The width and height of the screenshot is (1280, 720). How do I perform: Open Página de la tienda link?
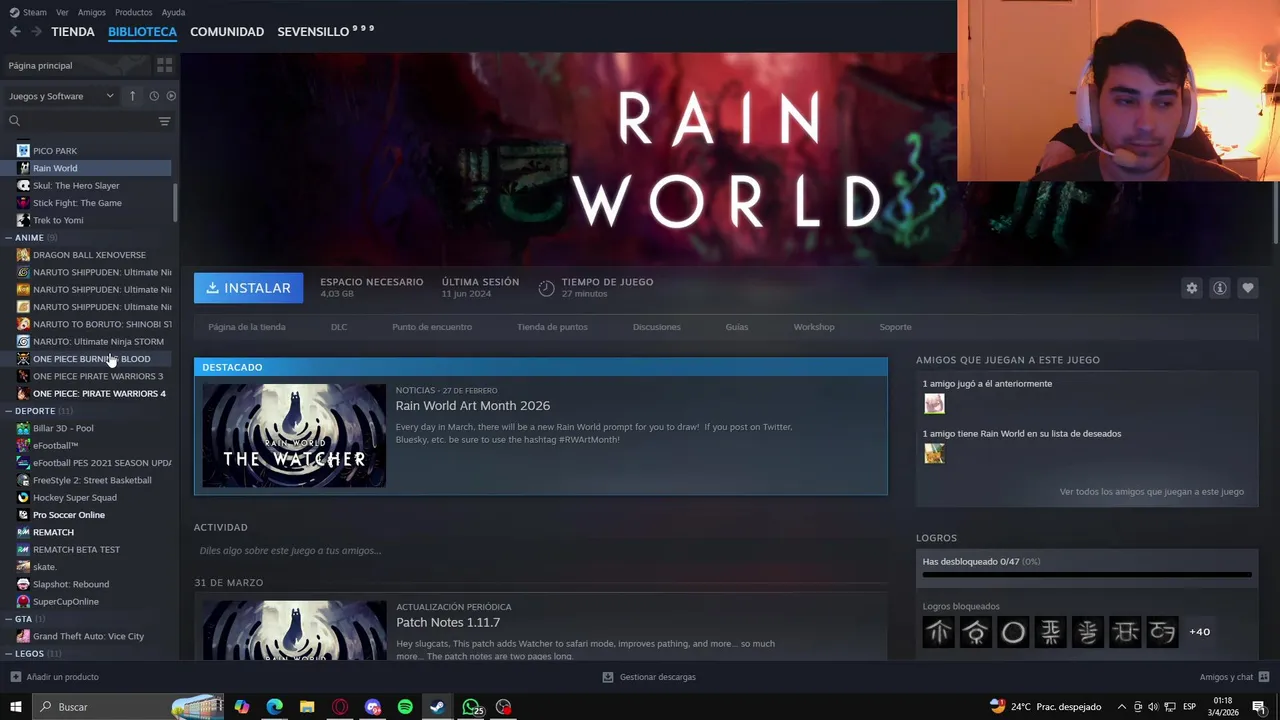tap(247, 327)
